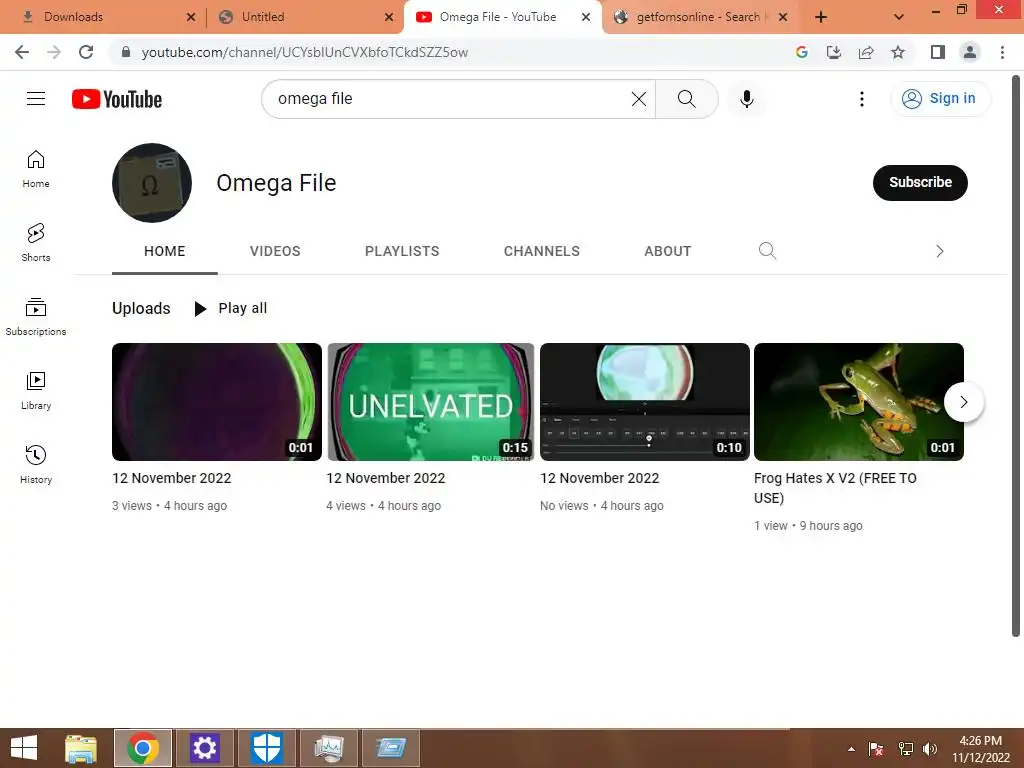
Task: Search within channel using magnifier icon
Action: pyautogui.click(x=767, y=251)
